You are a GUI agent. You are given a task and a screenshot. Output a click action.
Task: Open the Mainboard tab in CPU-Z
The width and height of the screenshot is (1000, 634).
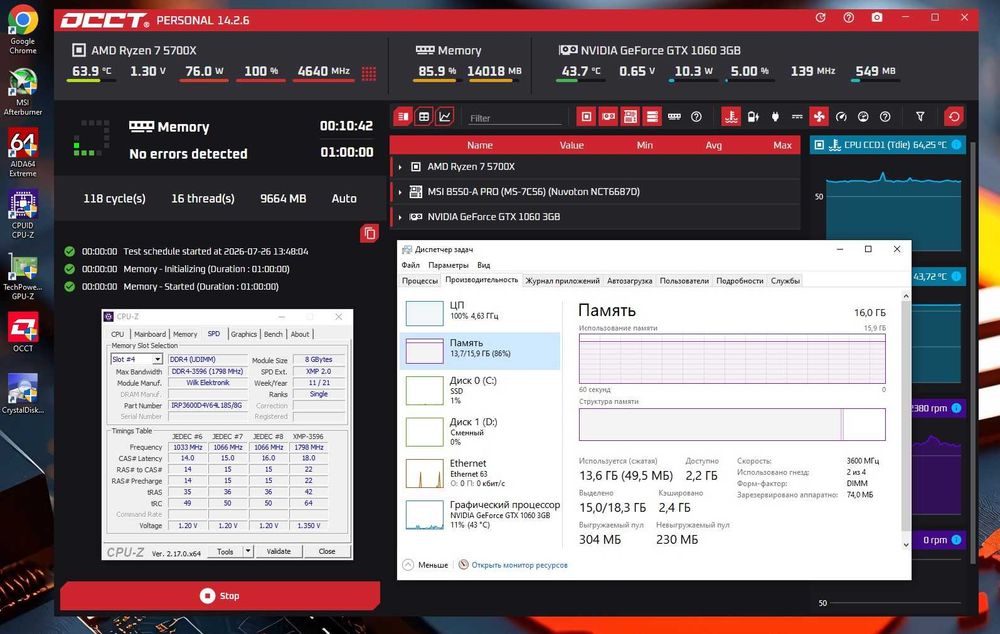[150, 334]
